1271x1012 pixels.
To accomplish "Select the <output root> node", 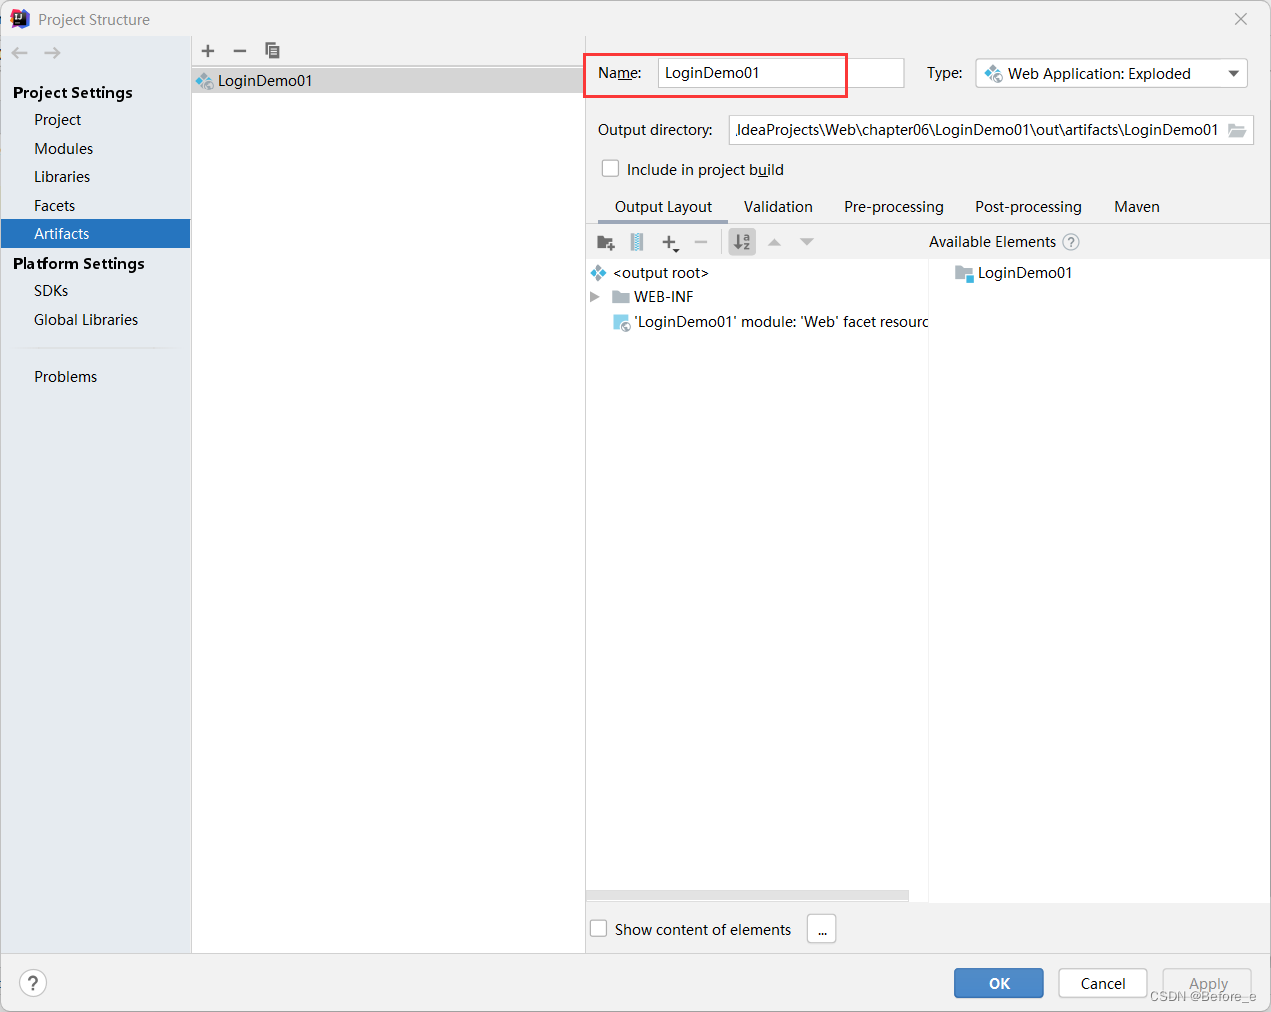I will (650, 273).
